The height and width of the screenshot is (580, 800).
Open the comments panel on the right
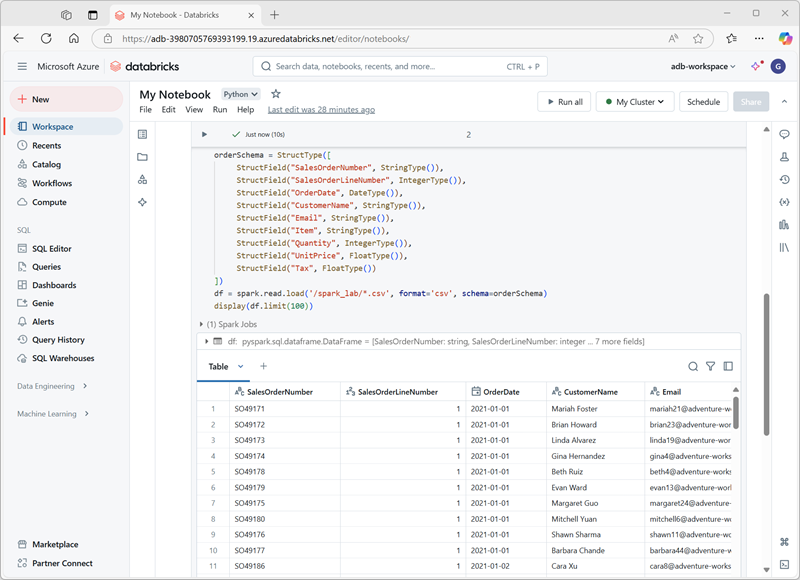(x=784, y=134)
